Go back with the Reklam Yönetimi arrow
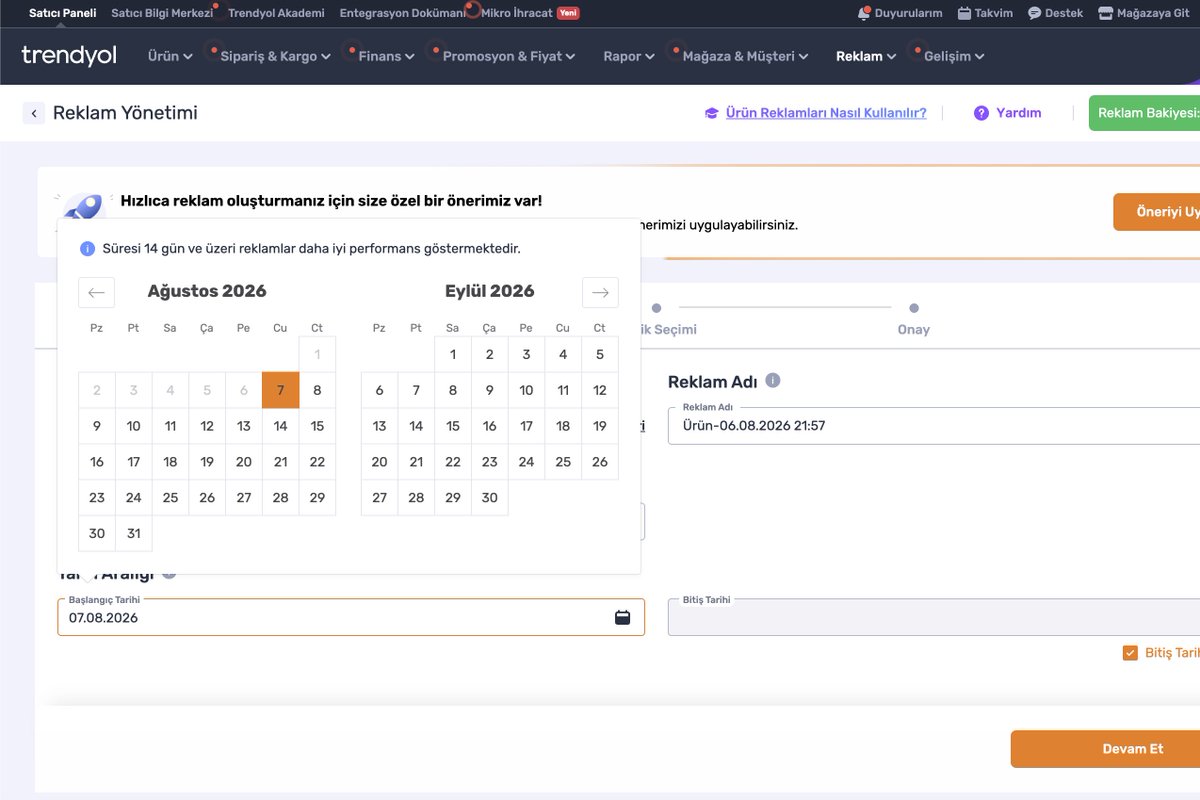Screen dimensions: 1200x800 pyautogui.click(x=34, y=113)
